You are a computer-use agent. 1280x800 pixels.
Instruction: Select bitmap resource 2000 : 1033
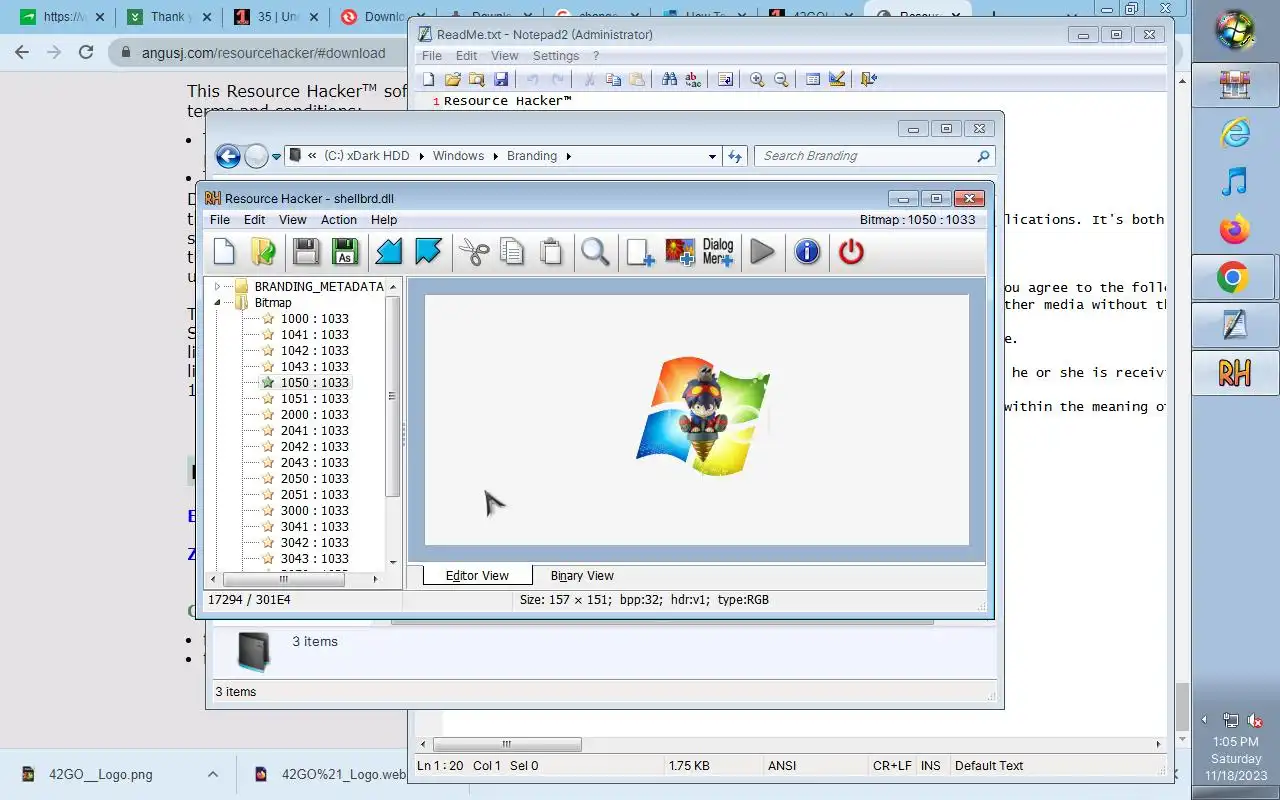click(314, 415)
